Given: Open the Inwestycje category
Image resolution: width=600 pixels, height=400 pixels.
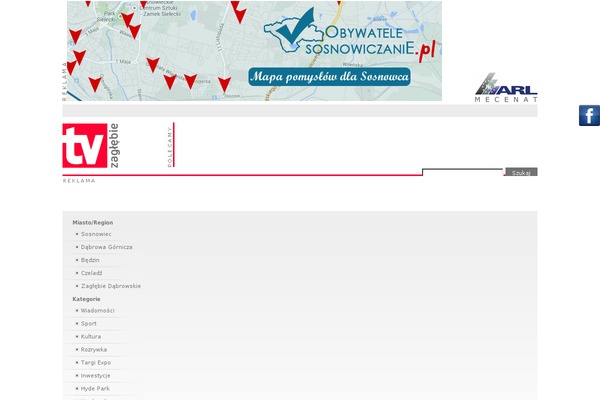Looking at the screenshot, I should pyautogui.click(x=95, y=376).
